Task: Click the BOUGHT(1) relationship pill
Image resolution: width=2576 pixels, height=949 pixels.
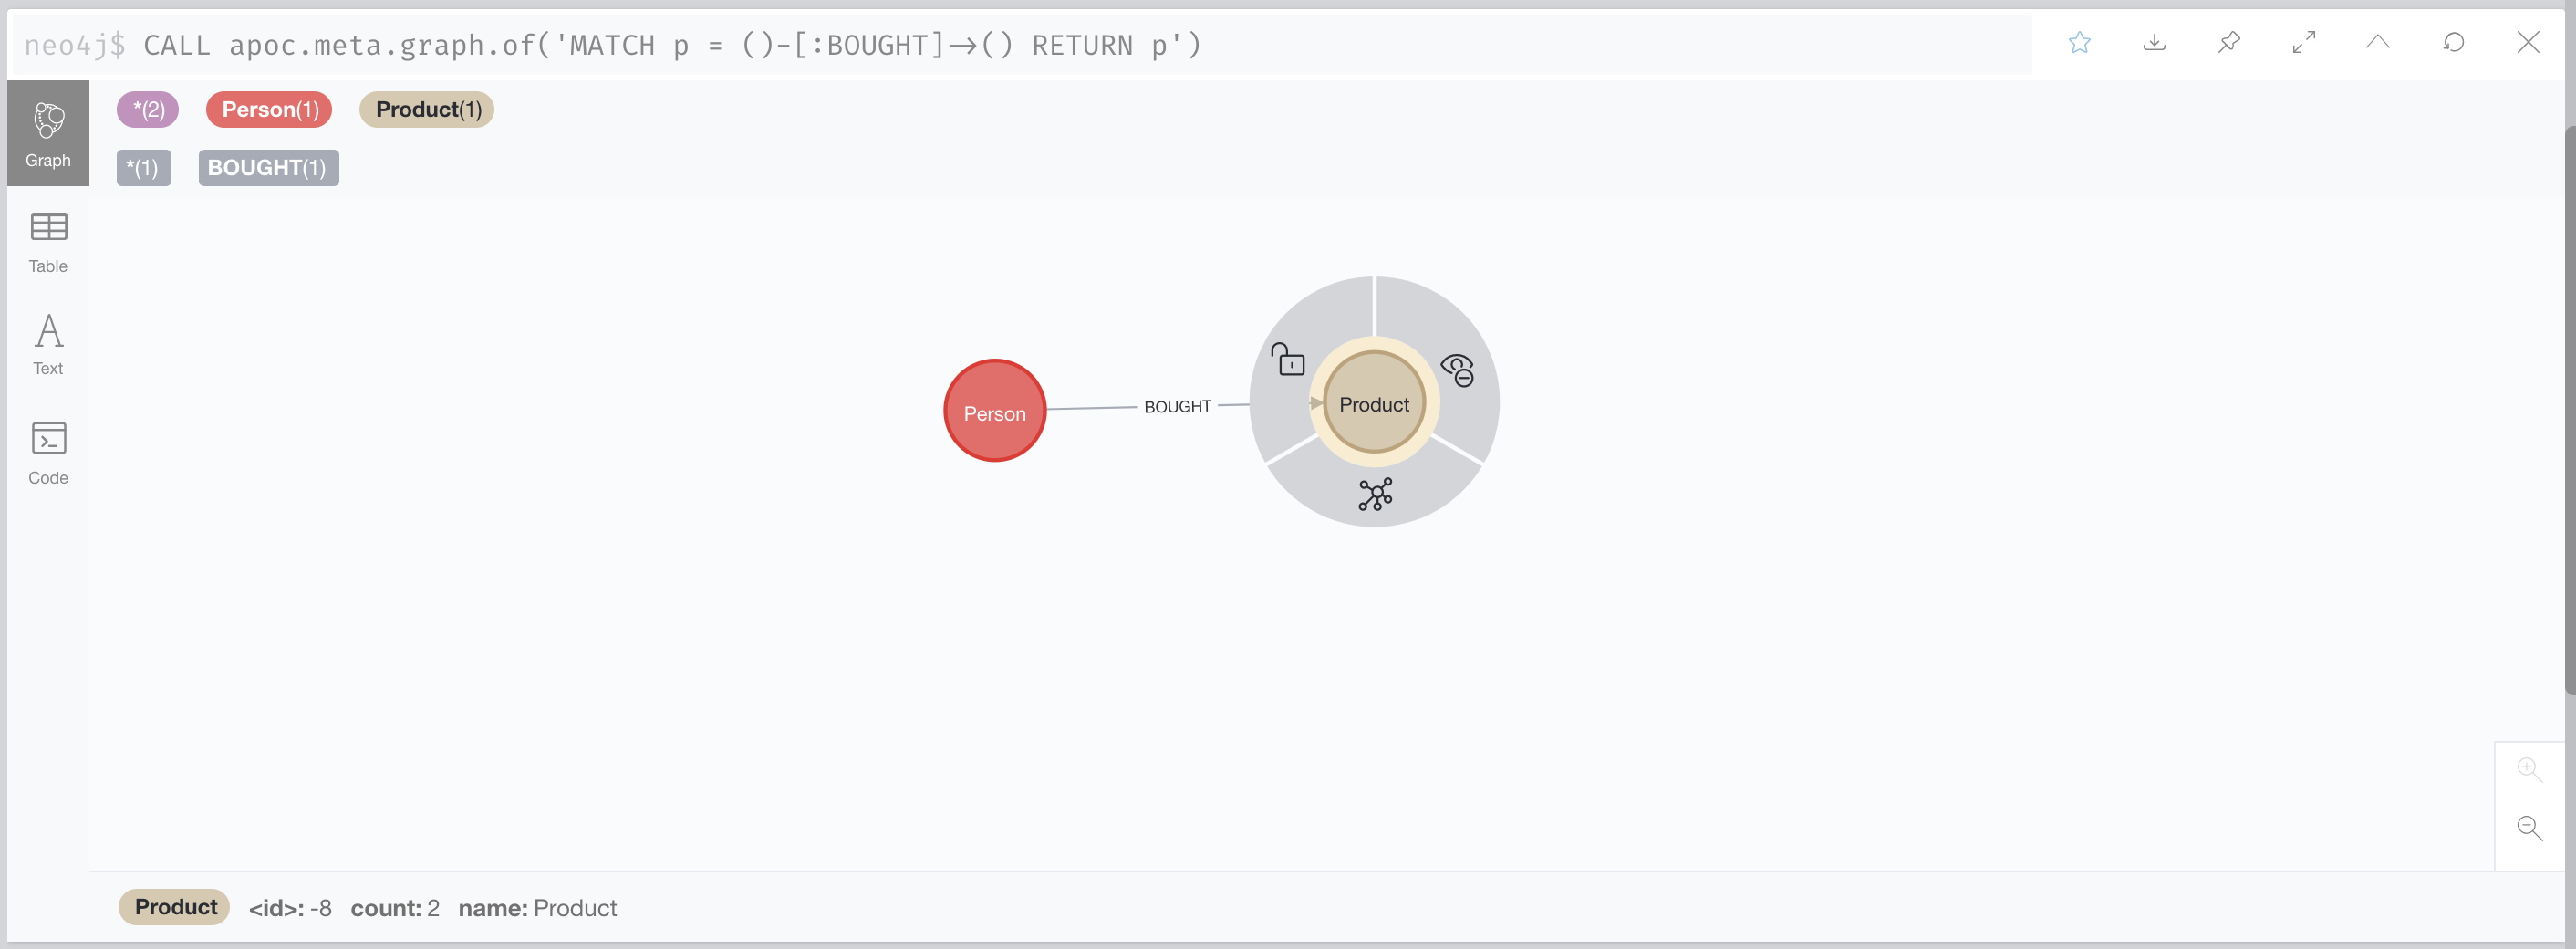Action: pos(267,167)
